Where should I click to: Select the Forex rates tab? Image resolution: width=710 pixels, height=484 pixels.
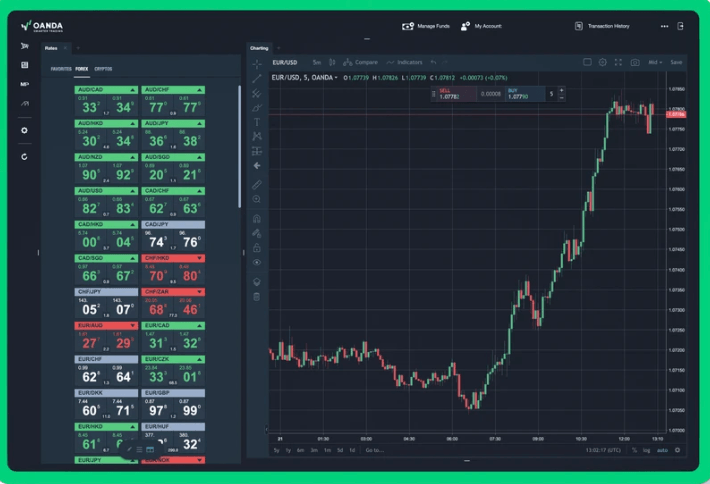pos(82,69)
